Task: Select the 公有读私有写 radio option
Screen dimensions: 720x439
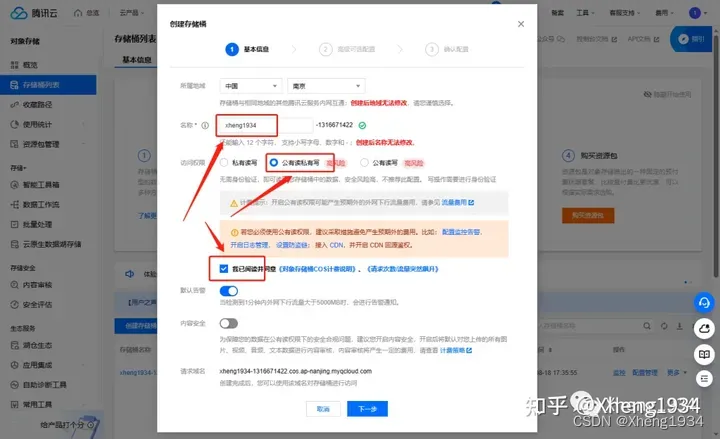Action: pyautogui.click(x=274, y=163)
